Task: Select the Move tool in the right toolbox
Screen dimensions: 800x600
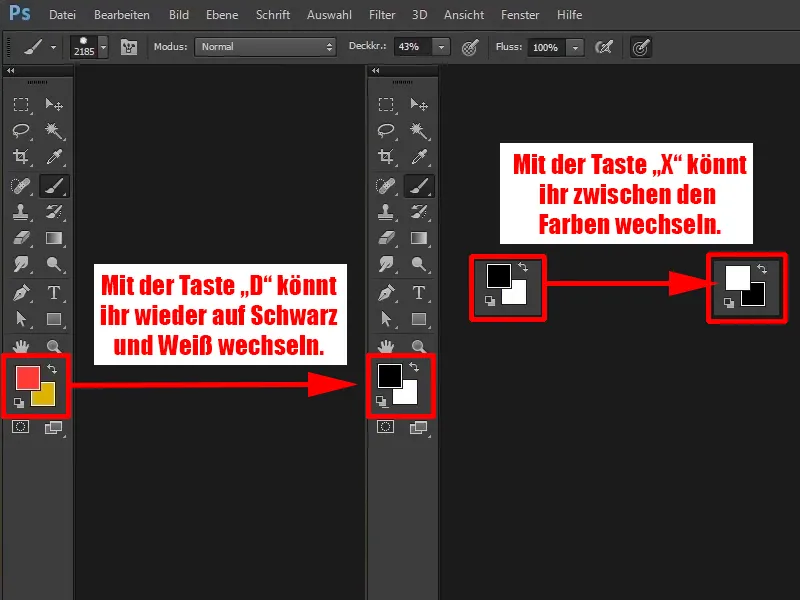Action: pyautogui.click(x=419, y=105)
